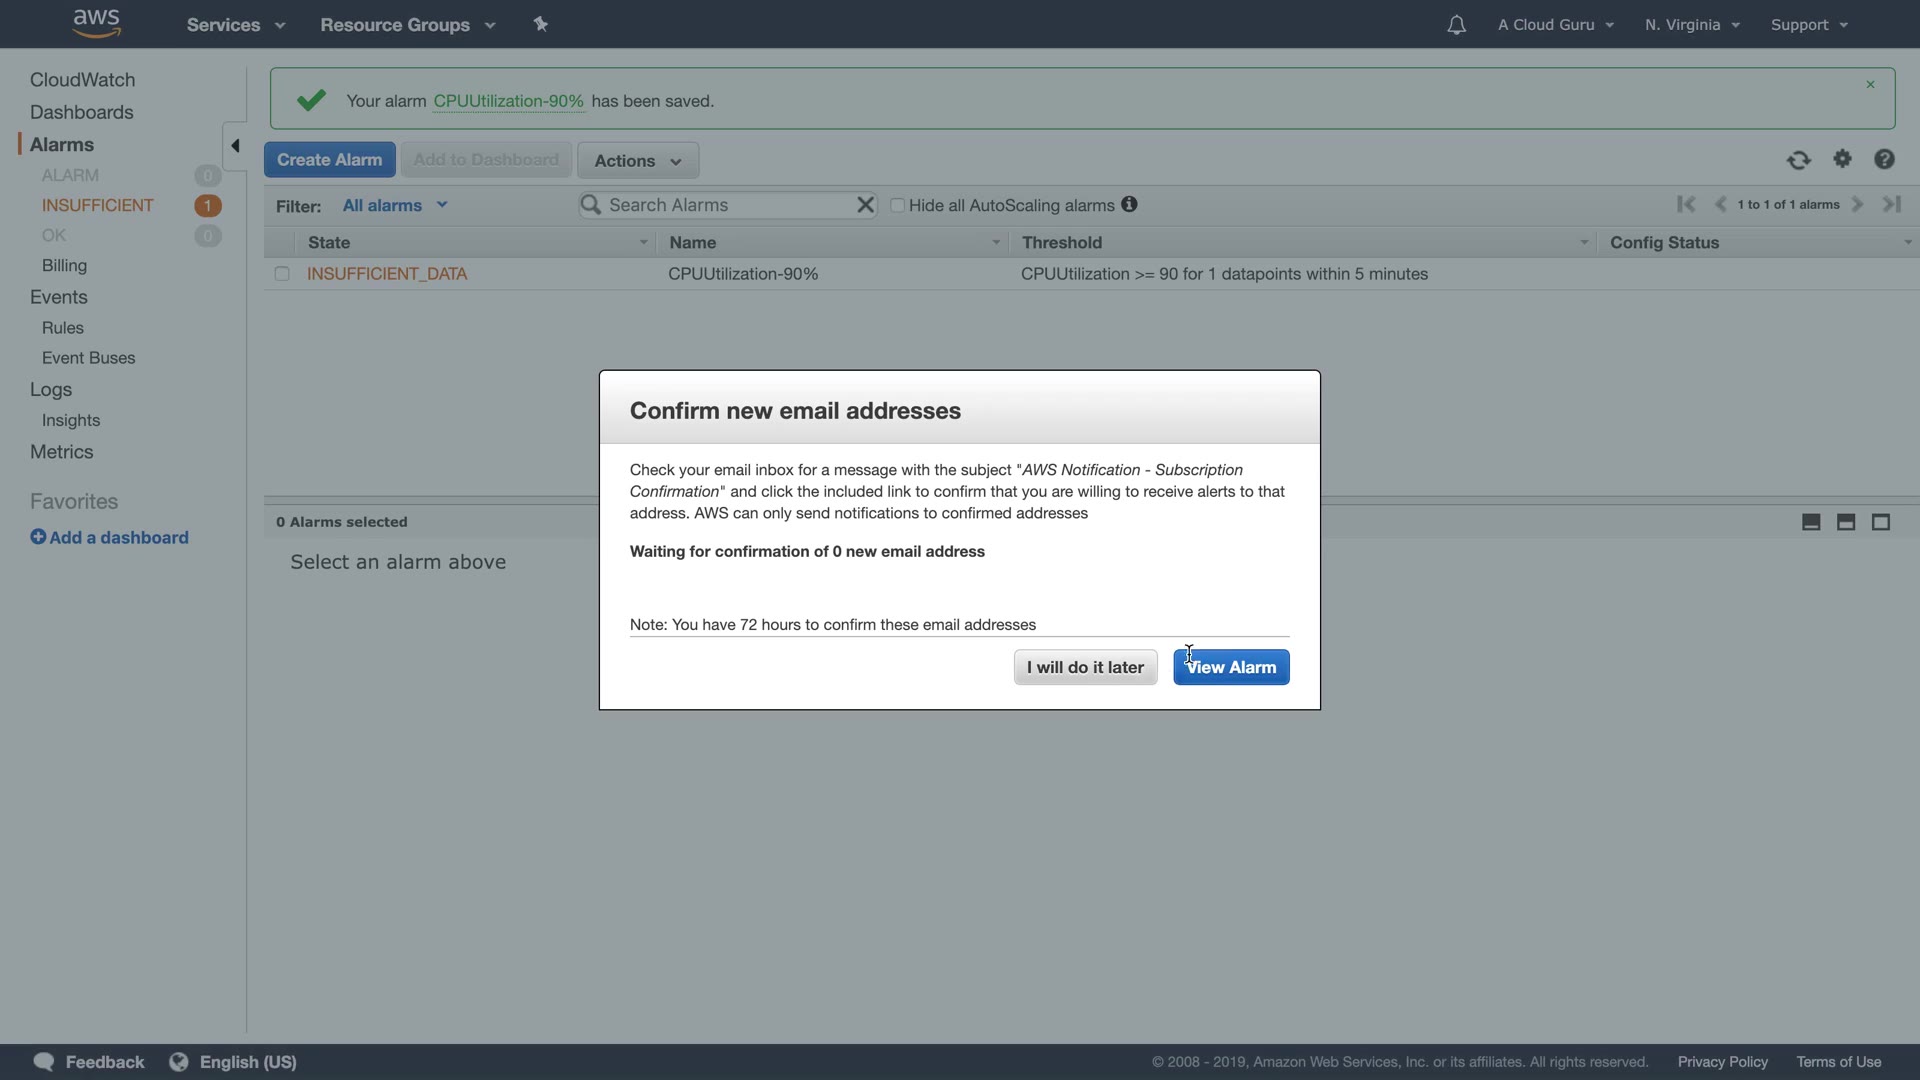This screenshot has width=1920, height=1080.
Task: Click the notifications bell icon
Action: coord(1456,25)
